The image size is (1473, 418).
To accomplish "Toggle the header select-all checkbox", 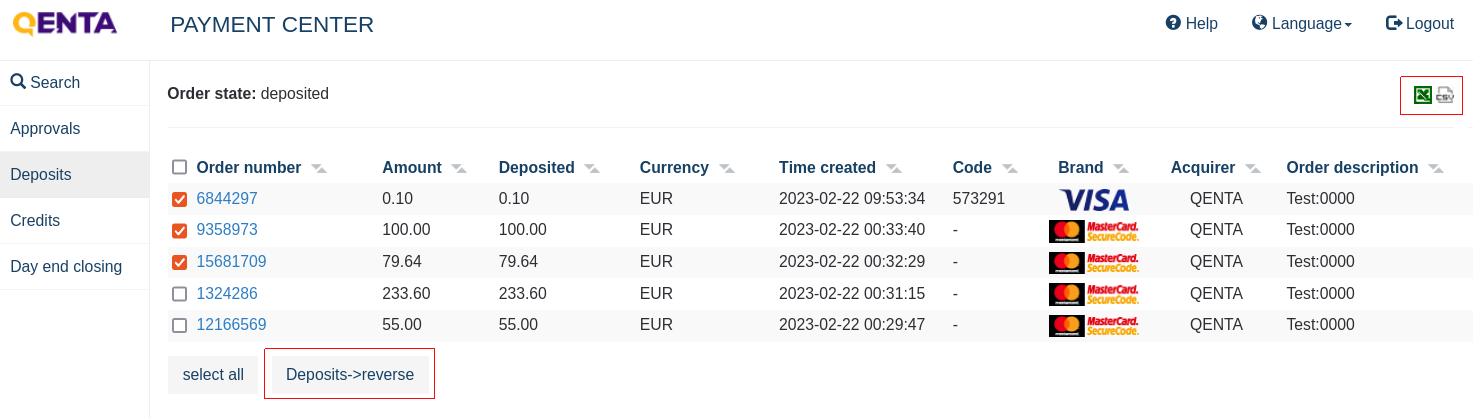I will click(x=179, y=167).
